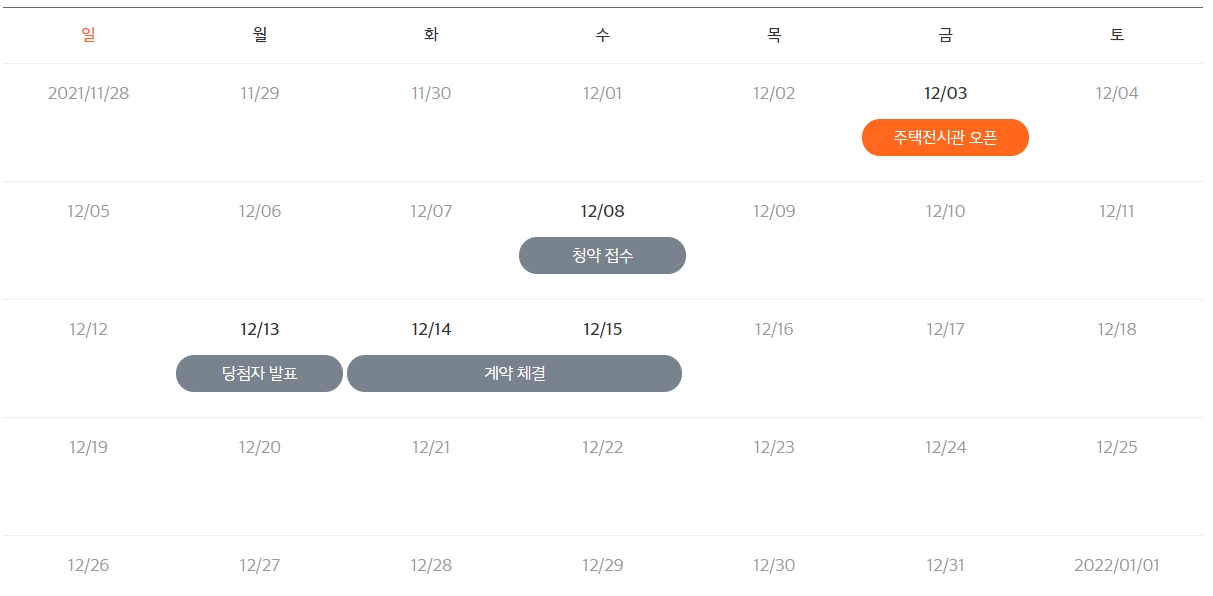Click the 2021/11/28 date cell
The height and width of the screenshot is (596, 1213).
tap(88, 94)
